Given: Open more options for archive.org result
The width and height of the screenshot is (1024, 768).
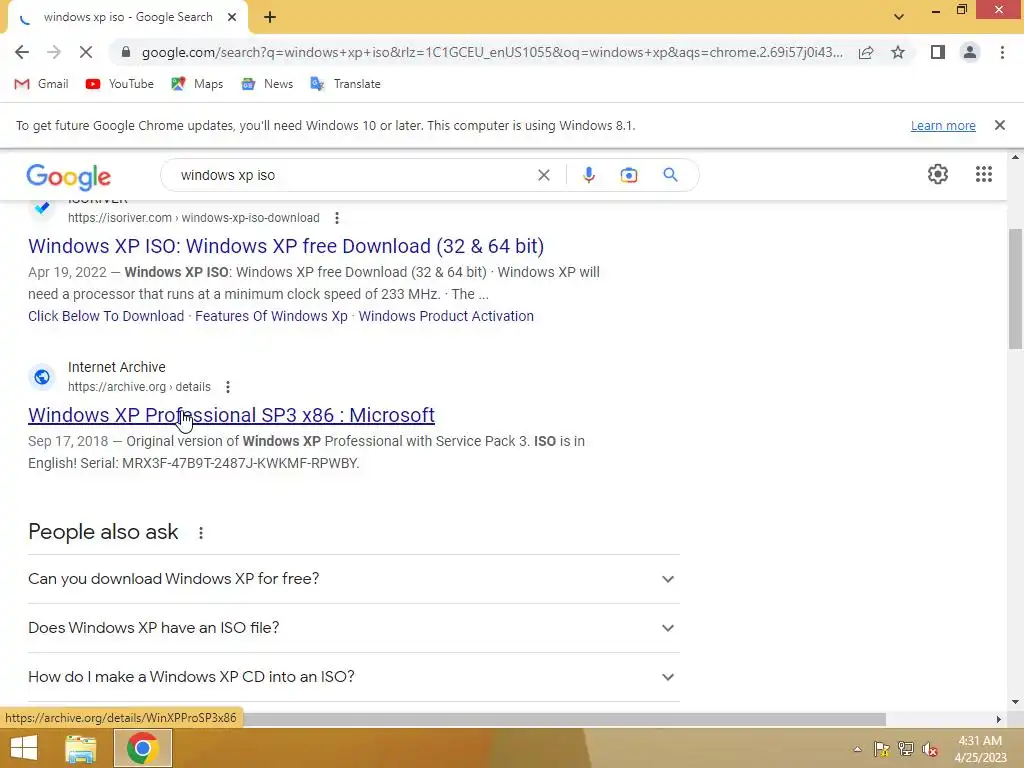Looking at the screenshot, I should point(228,387).
